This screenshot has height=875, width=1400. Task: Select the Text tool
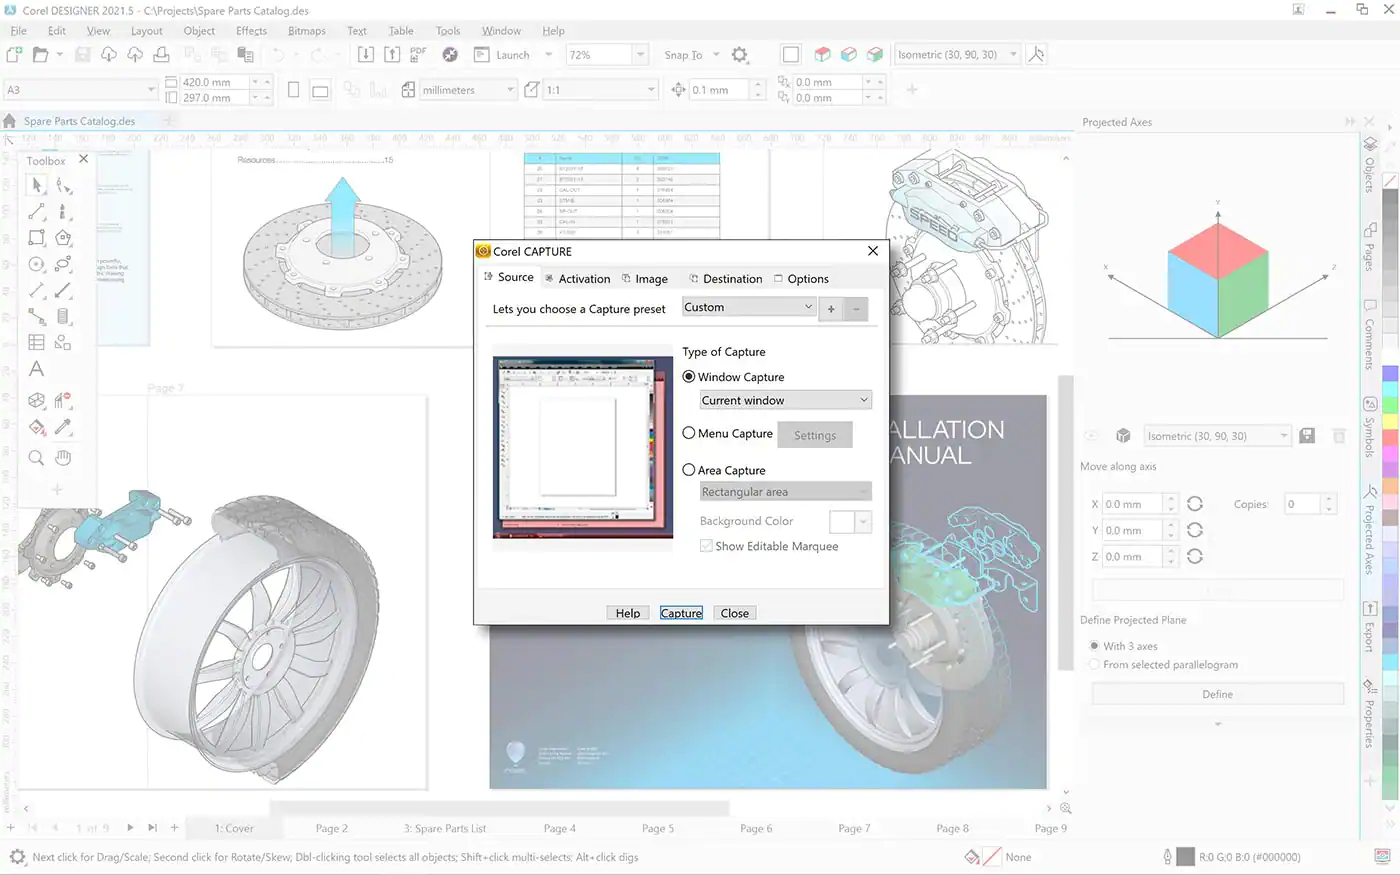coord(37,369)
